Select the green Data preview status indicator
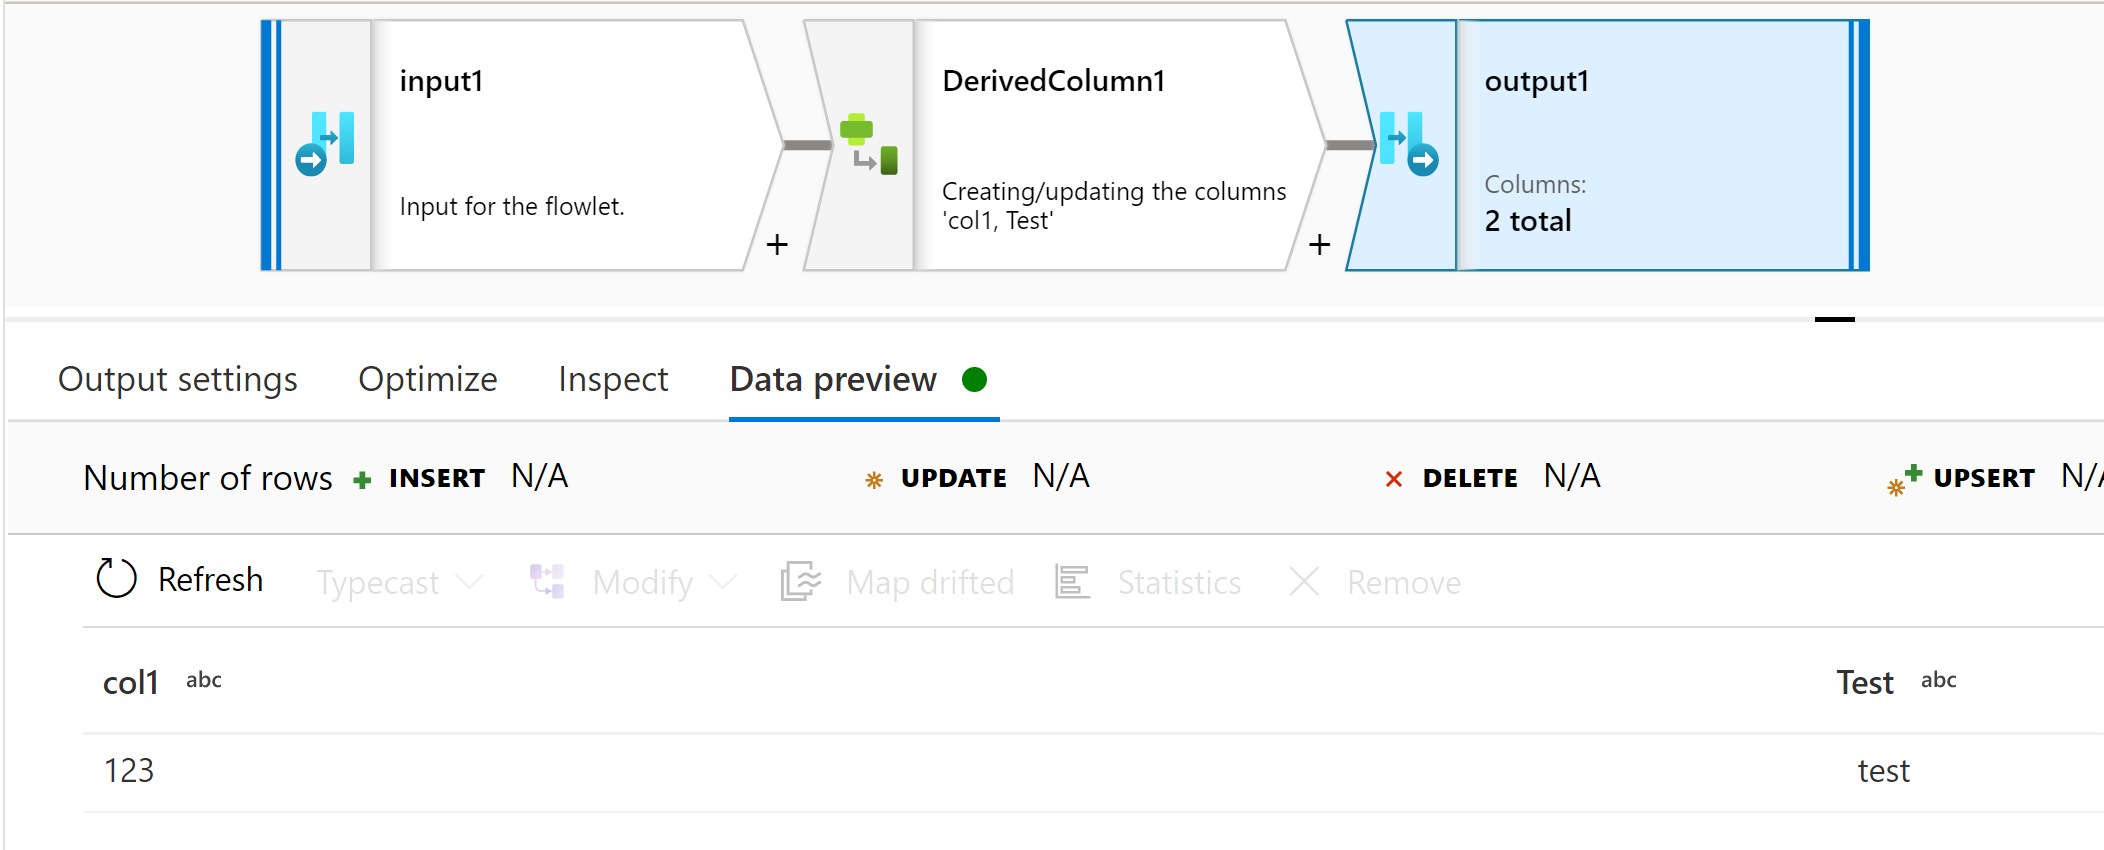 tap(975, 380)
